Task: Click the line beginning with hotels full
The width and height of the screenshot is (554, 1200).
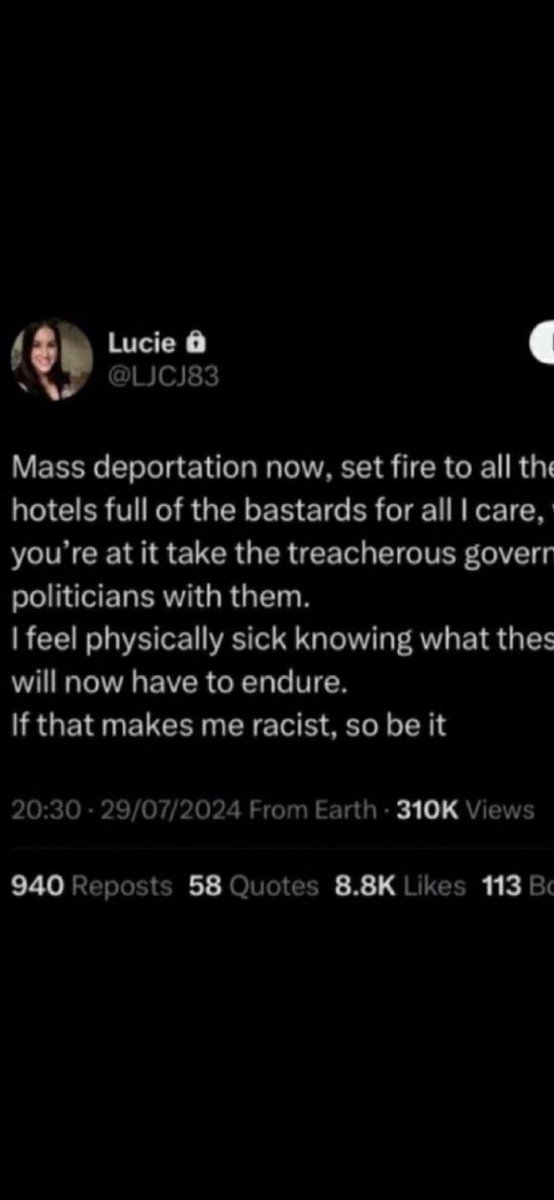Action: click(x=281, y=510)
